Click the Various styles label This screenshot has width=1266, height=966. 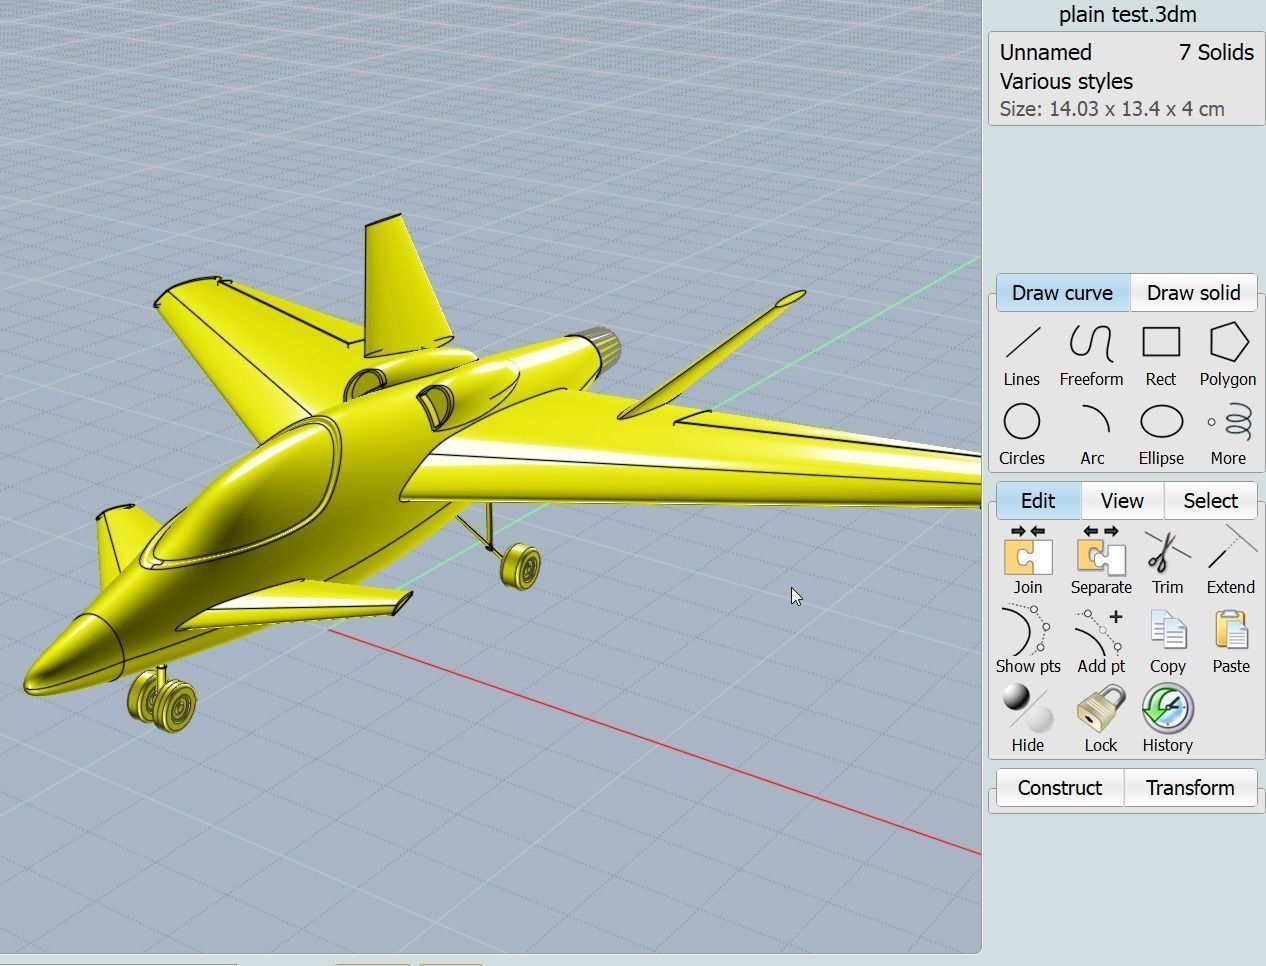pyautogui.click(x=1066, y=82)
